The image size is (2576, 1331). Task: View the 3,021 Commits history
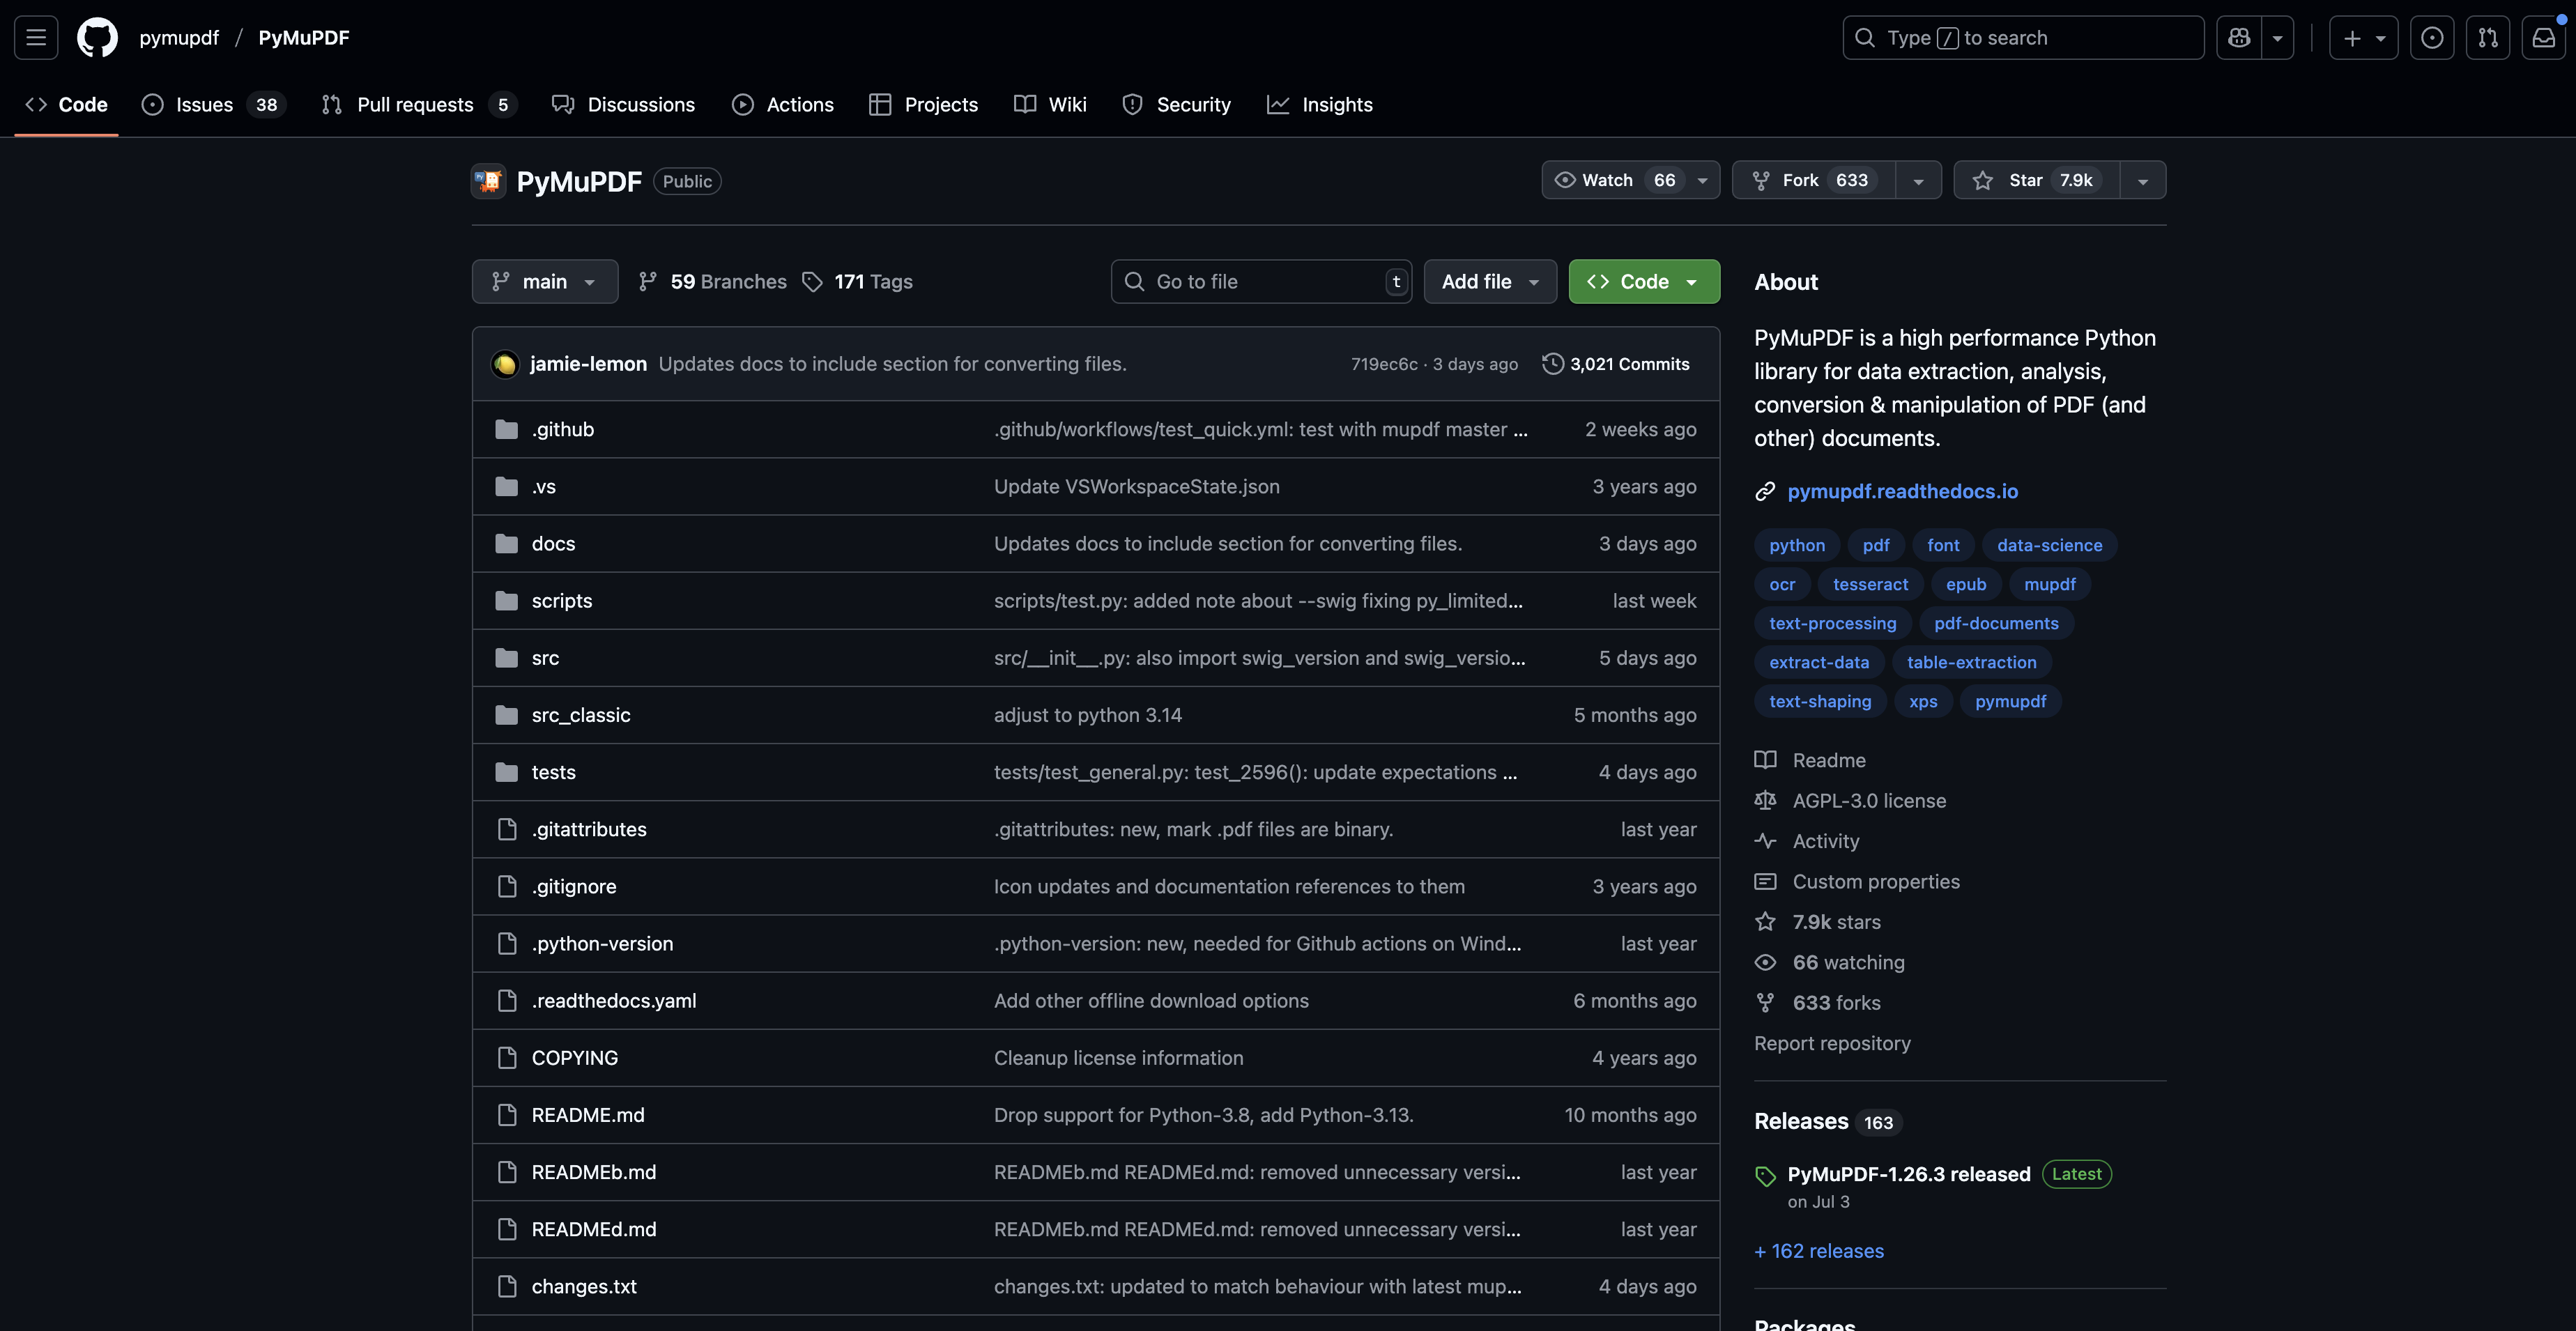coord(1616,364)
